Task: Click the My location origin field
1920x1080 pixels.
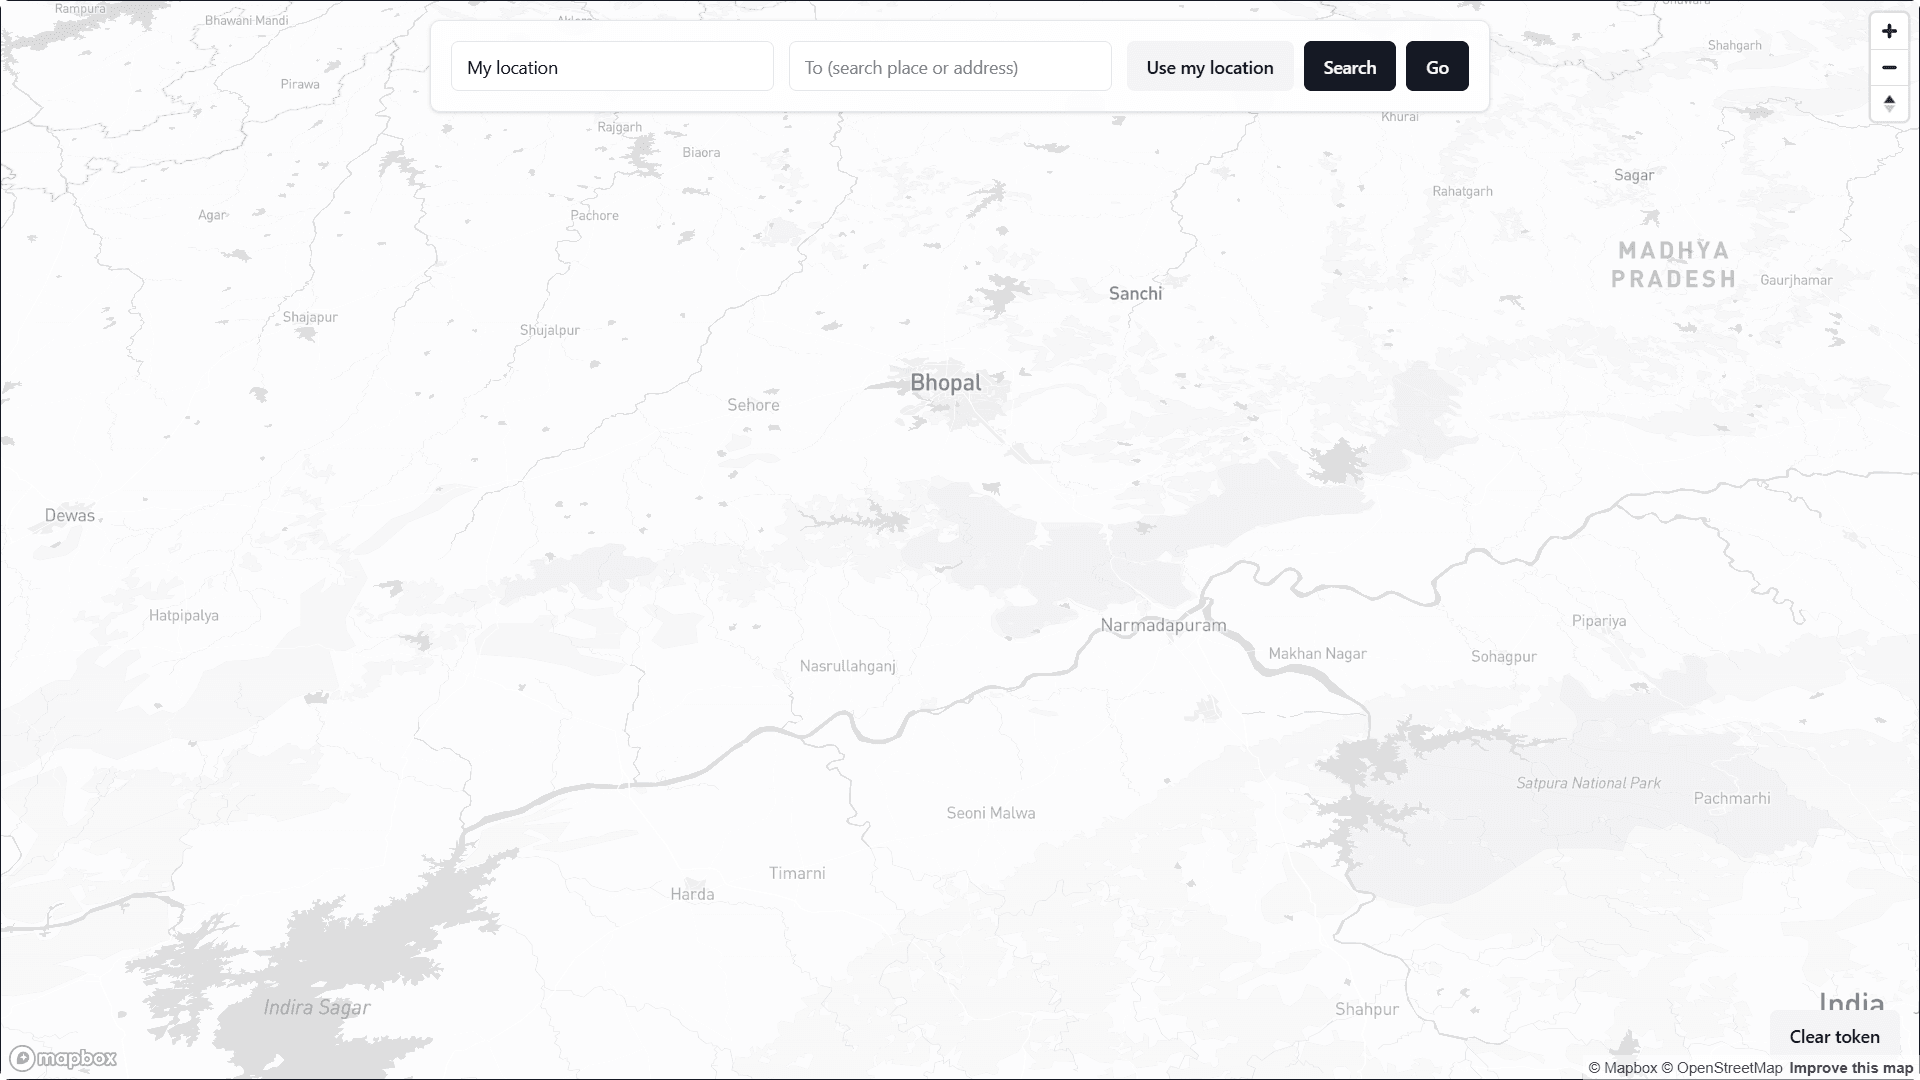Action: pos(612,66)
